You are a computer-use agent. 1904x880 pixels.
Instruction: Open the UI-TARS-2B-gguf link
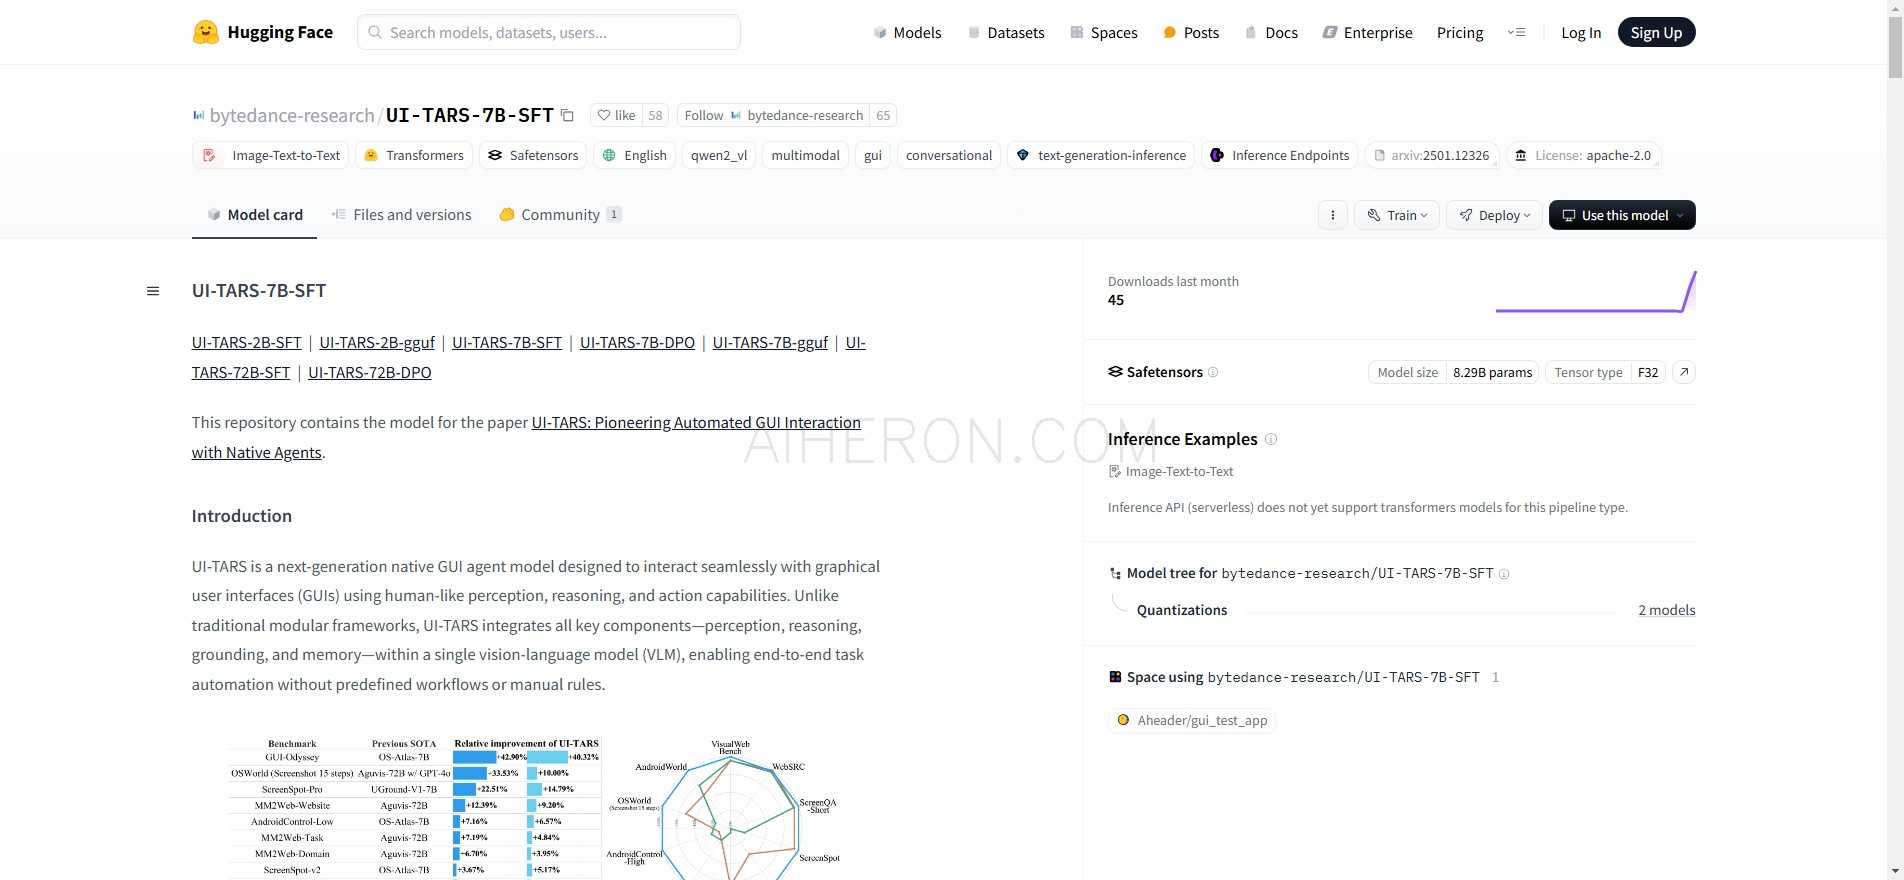point(377,343)
